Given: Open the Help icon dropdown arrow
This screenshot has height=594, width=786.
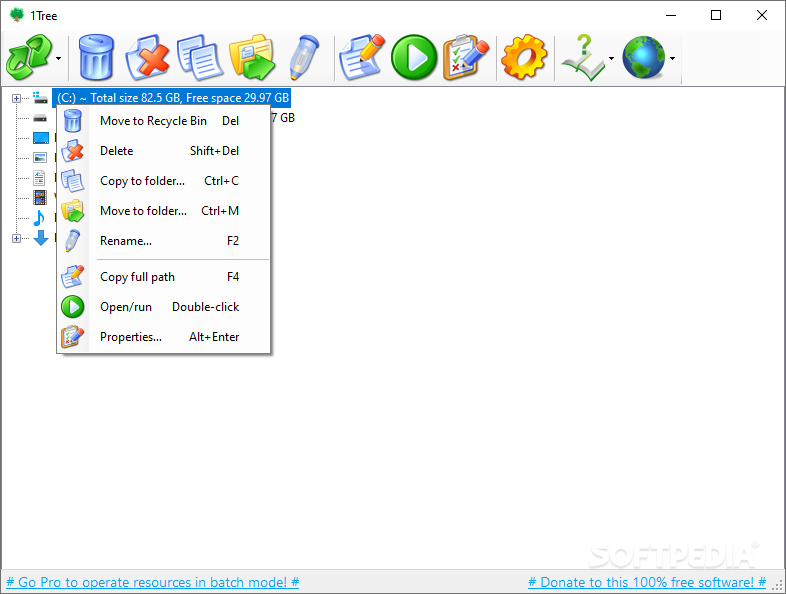Looking at the screenshot, I should pyautogui.click(x=611, y=58).
